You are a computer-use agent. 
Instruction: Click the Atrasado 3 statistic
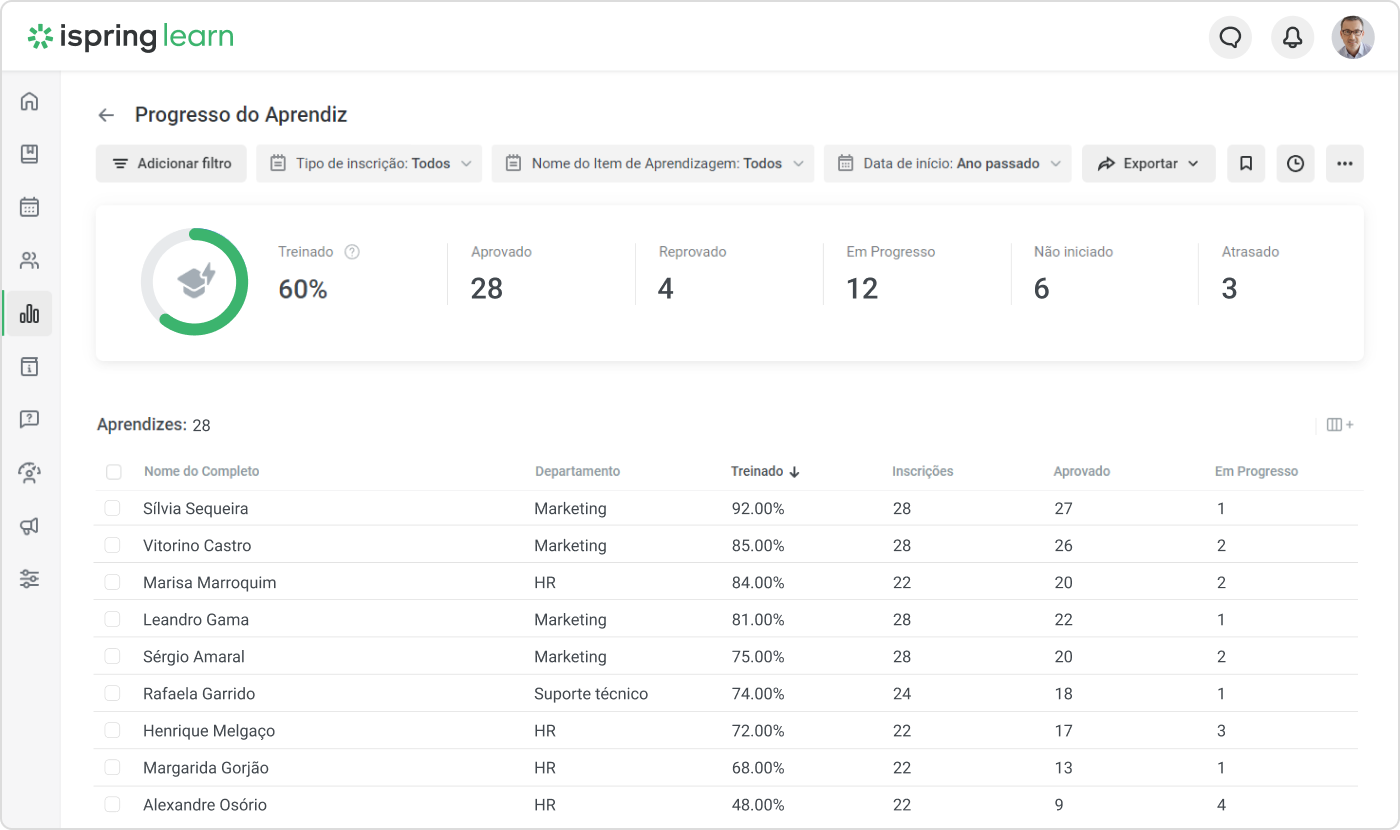1250,273
